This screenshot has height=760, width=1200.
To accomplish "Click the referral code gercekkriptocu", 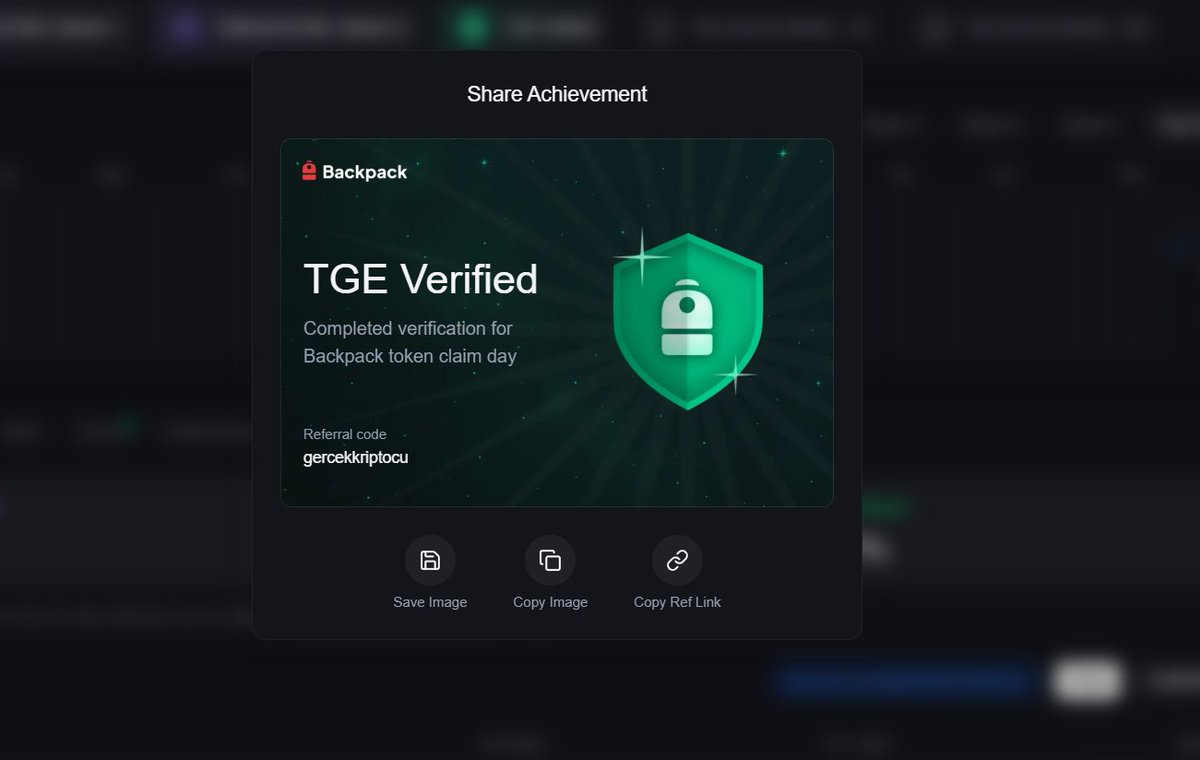I will 356,457.
